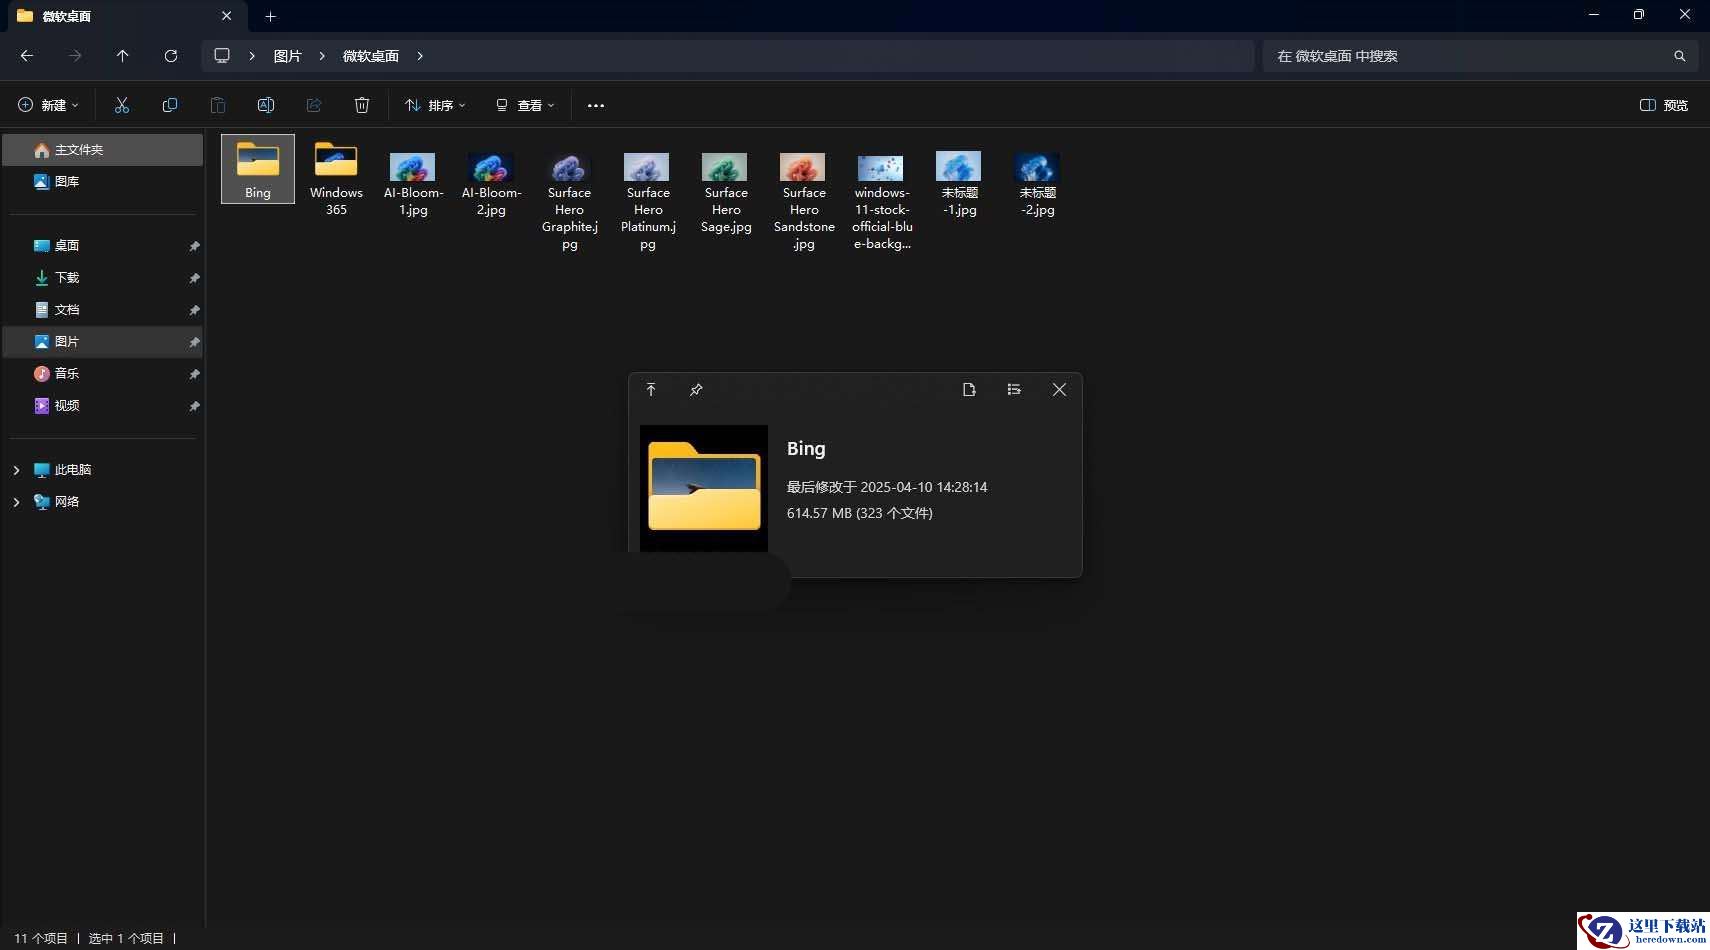
Task: Open 主文件夹 in the sidebar
Action: click(x=103, y=150)
